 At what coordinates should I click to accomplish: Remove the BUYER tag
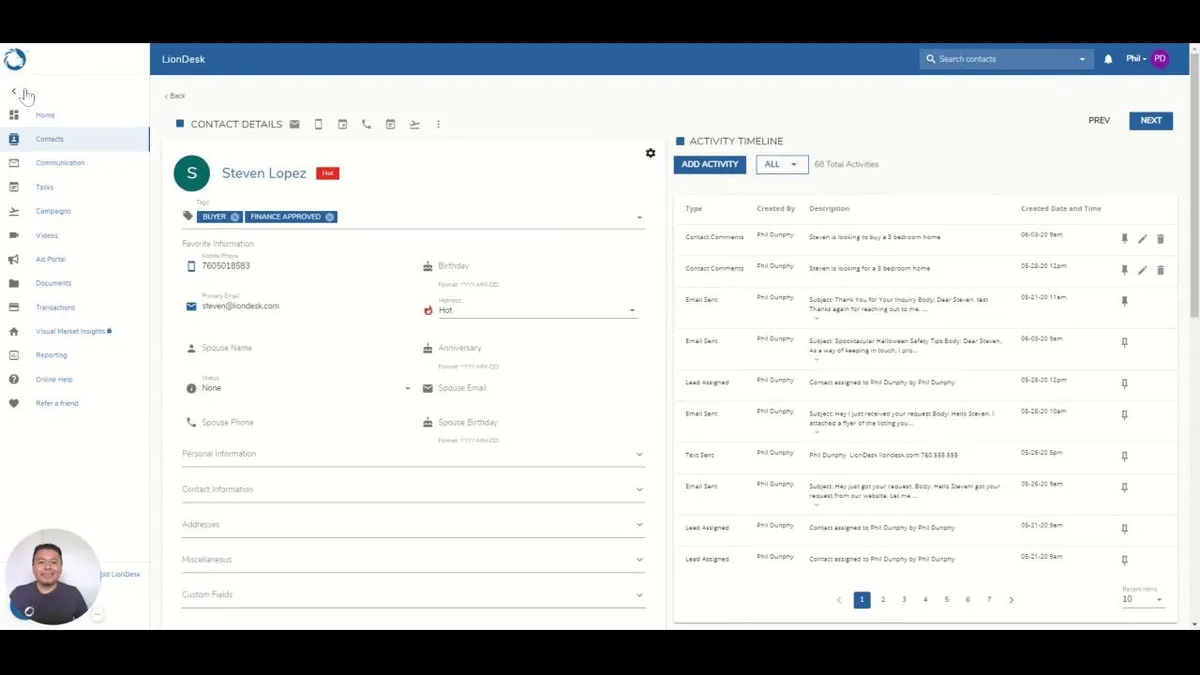235,217
